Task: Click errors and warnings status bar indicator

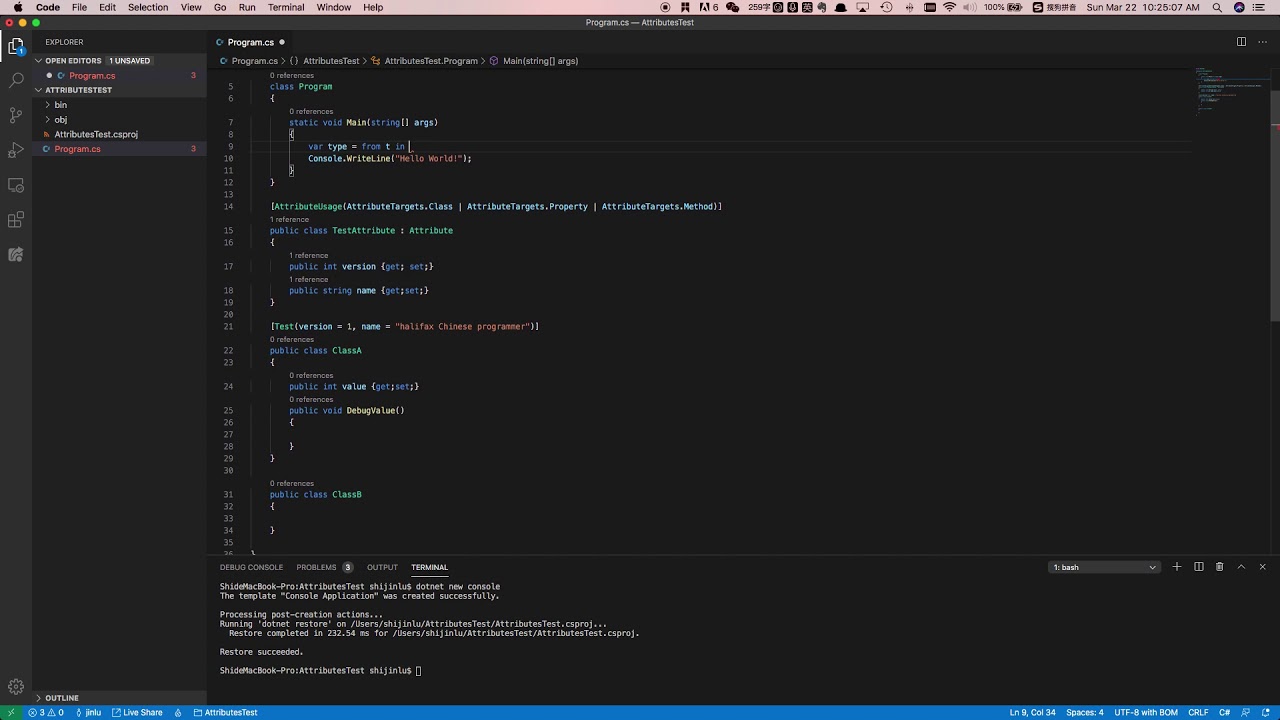Action: 46,712
